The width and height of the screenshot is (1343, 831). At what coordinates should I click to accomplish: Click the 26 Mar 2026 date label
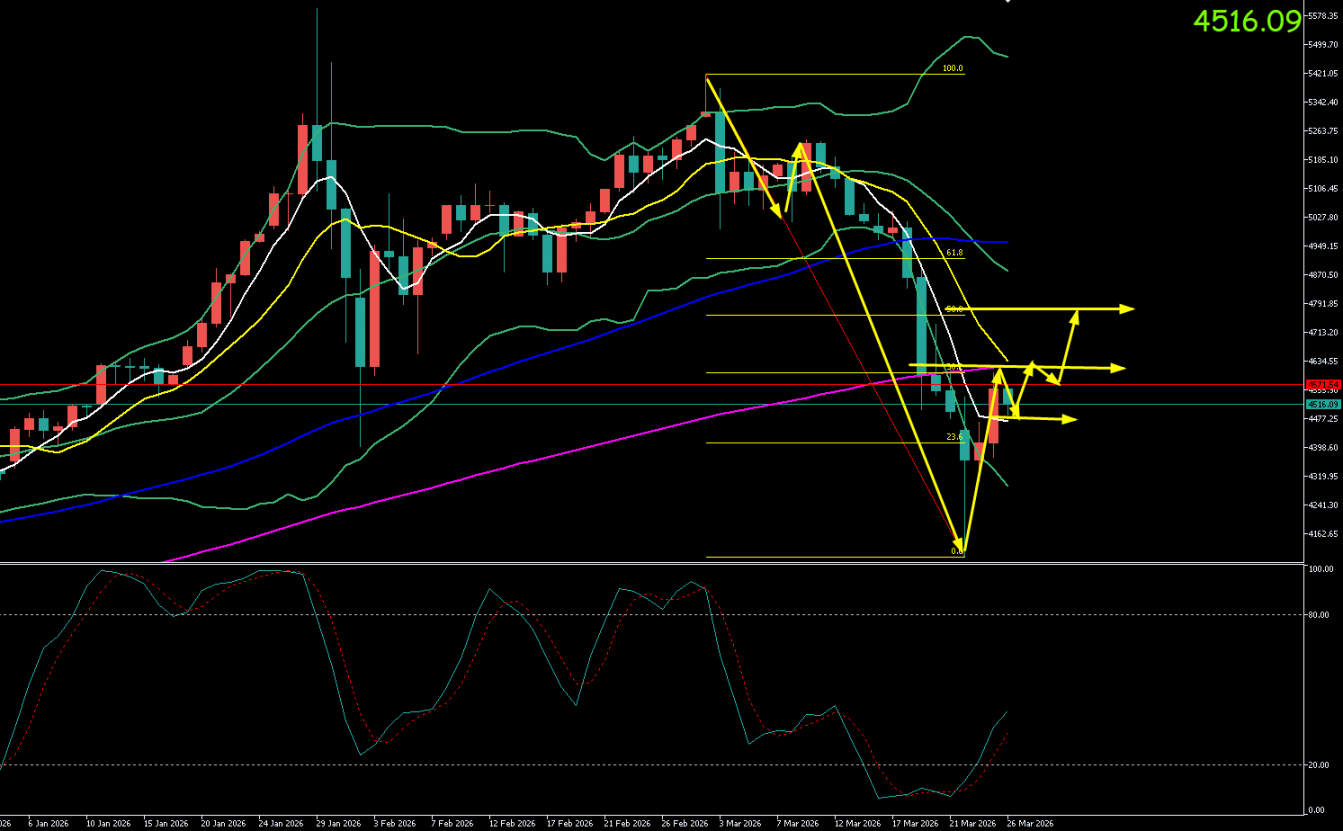1030,824
